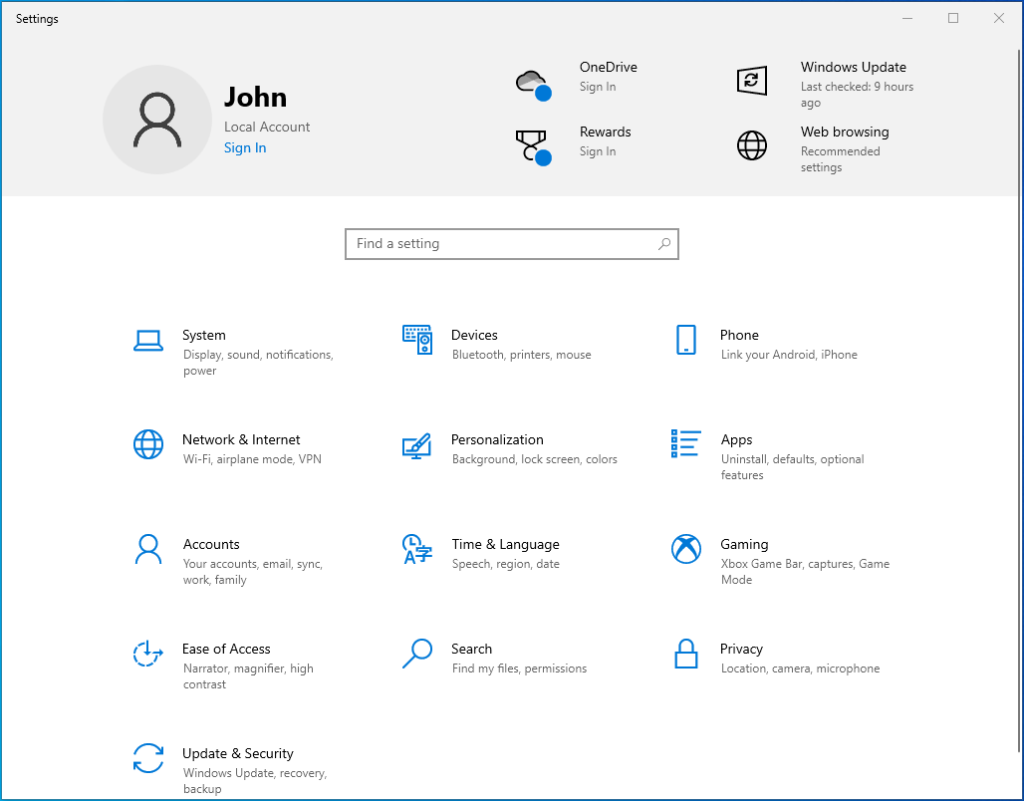
Task: Click the Find a setting search box
Action: point(512,243)
